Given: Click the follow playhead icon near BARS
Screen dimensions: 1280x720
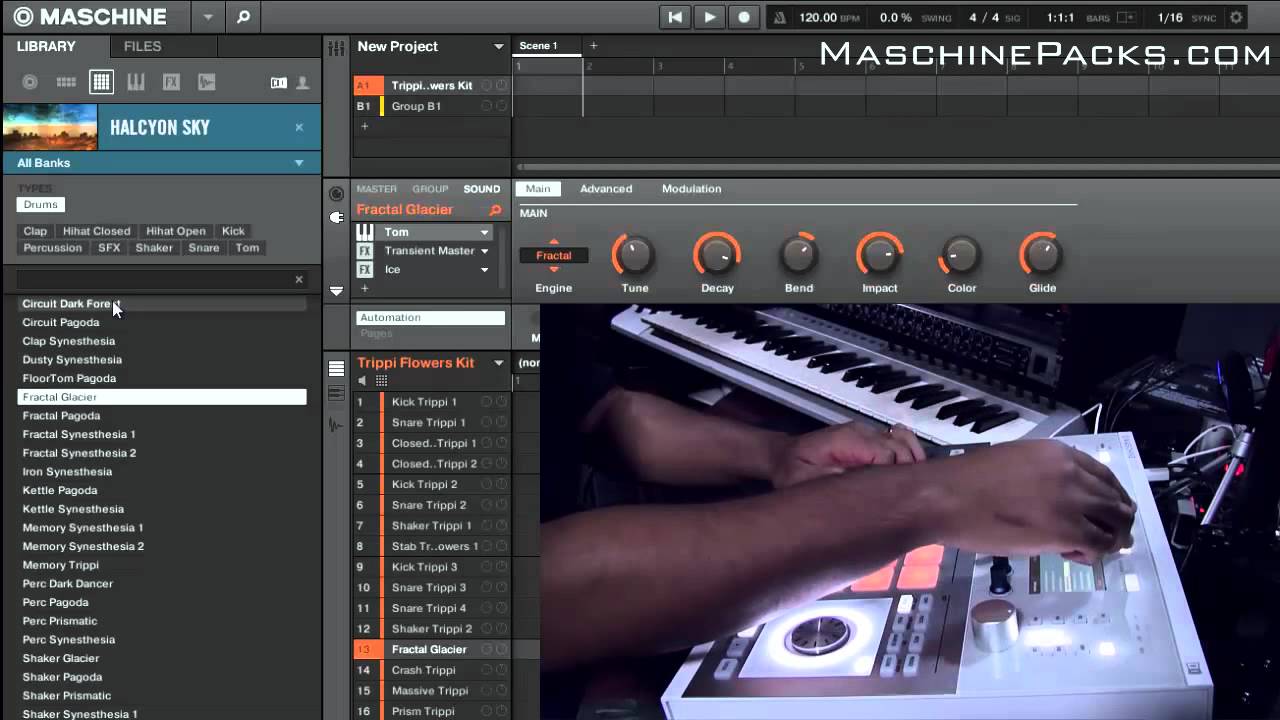Looking at the screenshot, I should 1125,18.
